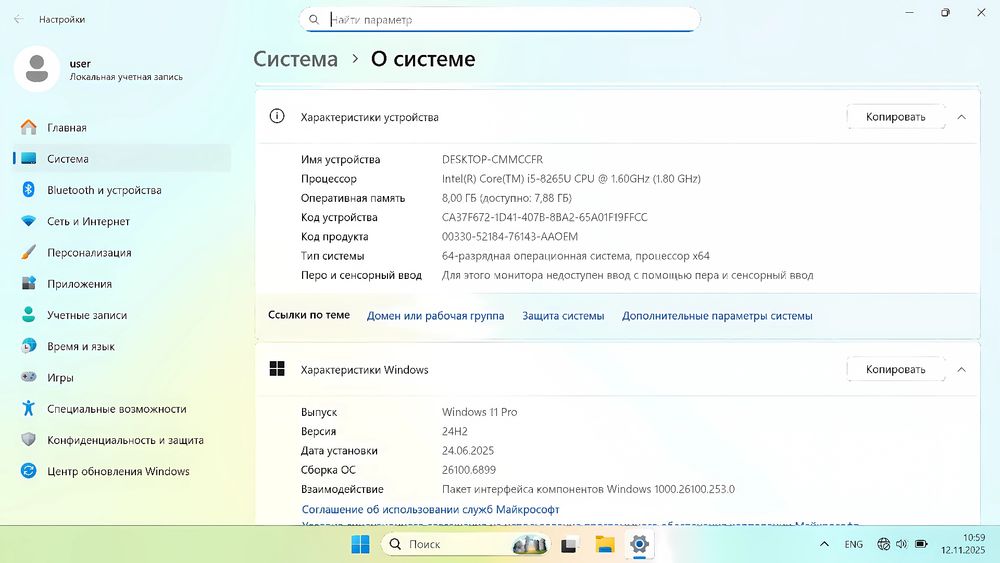
Task: Click the Центр обновления Windows update icon
Action: 29,471
